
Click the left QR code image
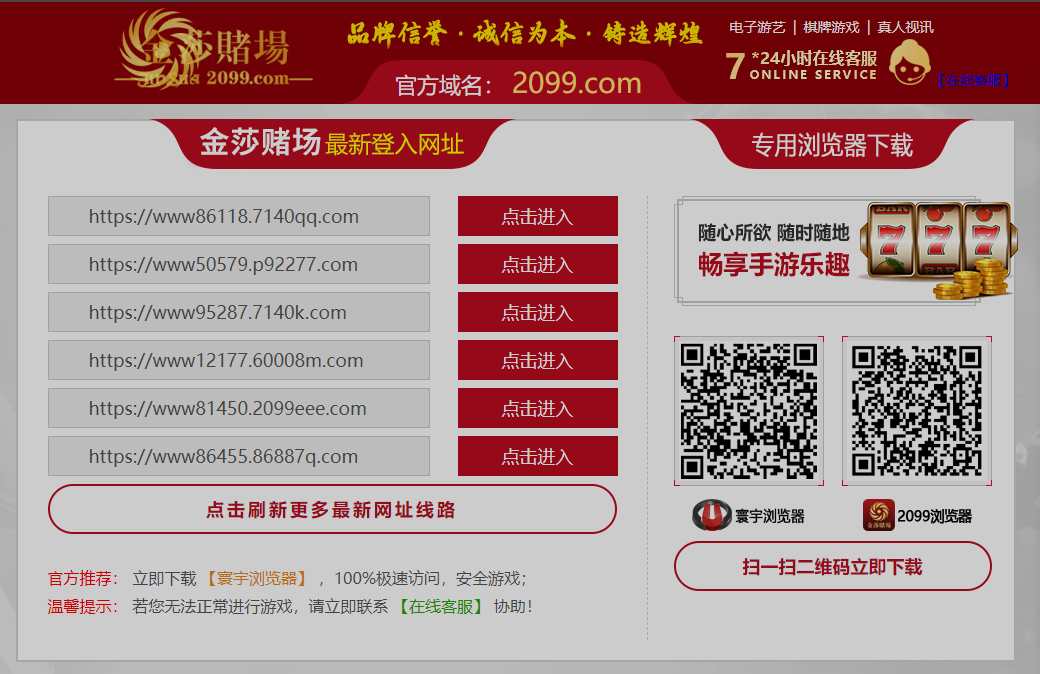pos(749,411)
